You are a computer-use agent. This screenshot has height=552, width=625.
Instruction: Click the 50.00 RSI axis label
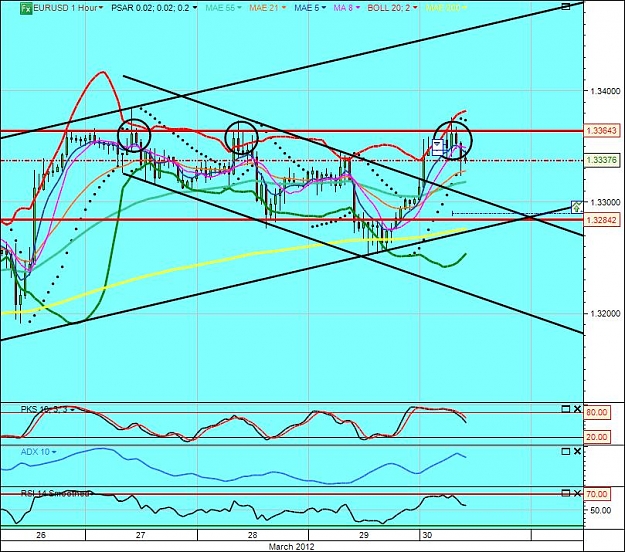click(x=600, y=510)
